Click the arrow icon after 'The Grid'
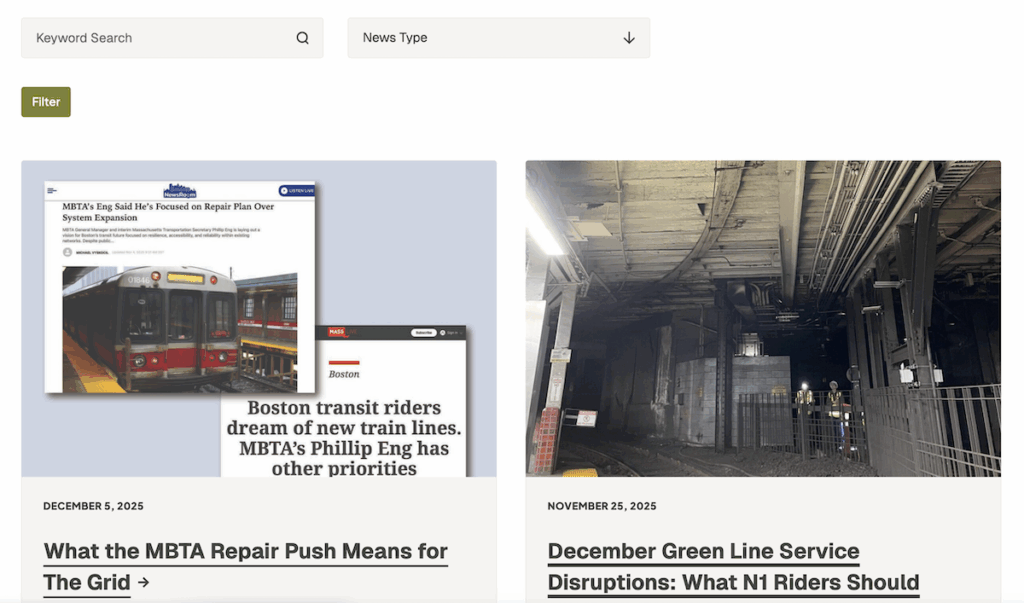 (x=144, y=582)
